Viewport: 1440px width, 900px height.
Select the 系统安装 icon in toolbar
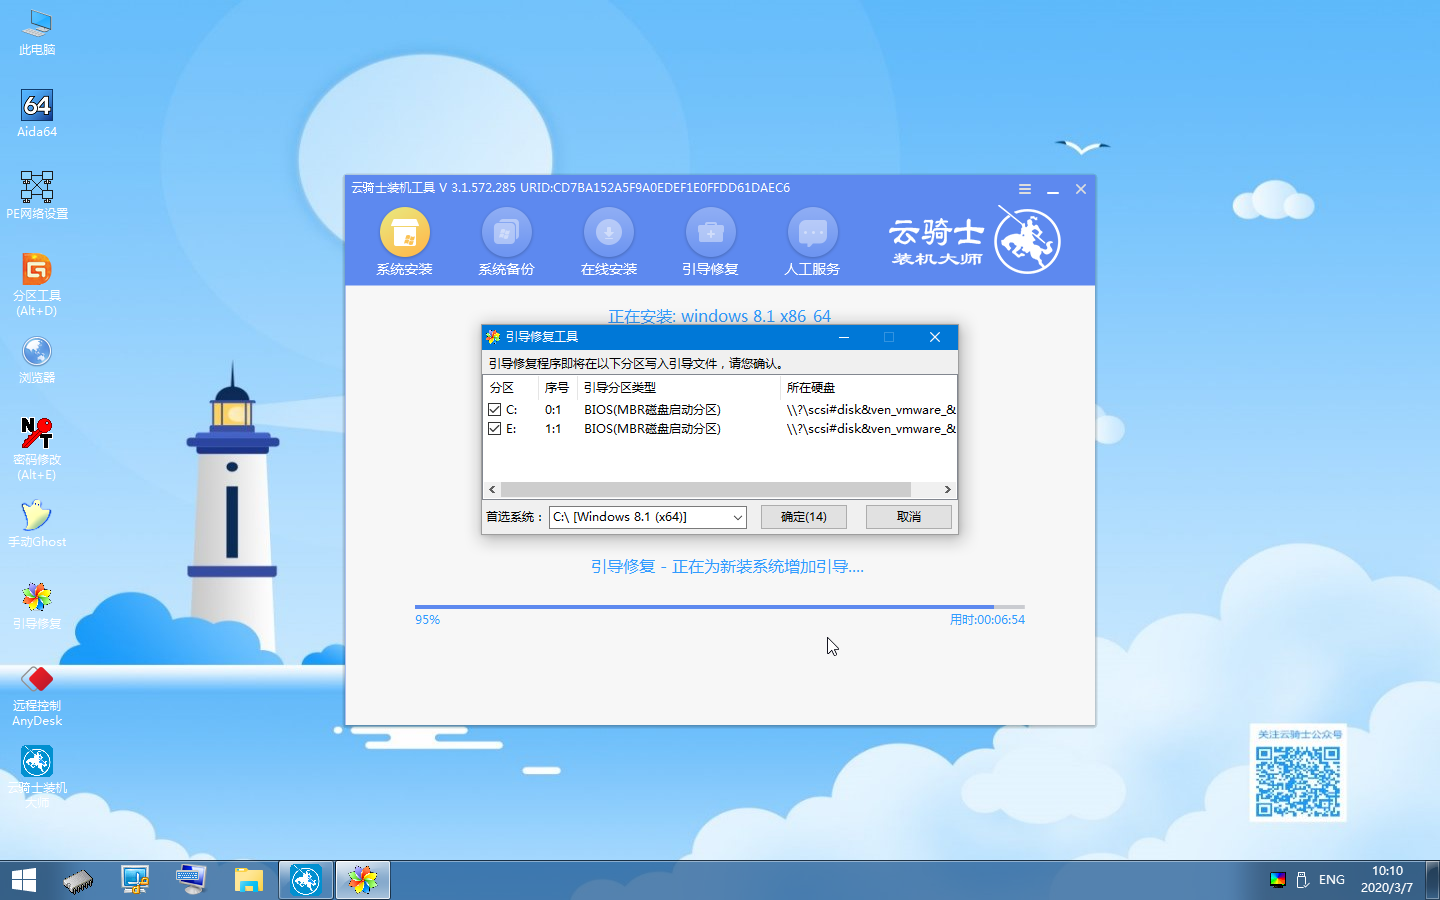405,242
